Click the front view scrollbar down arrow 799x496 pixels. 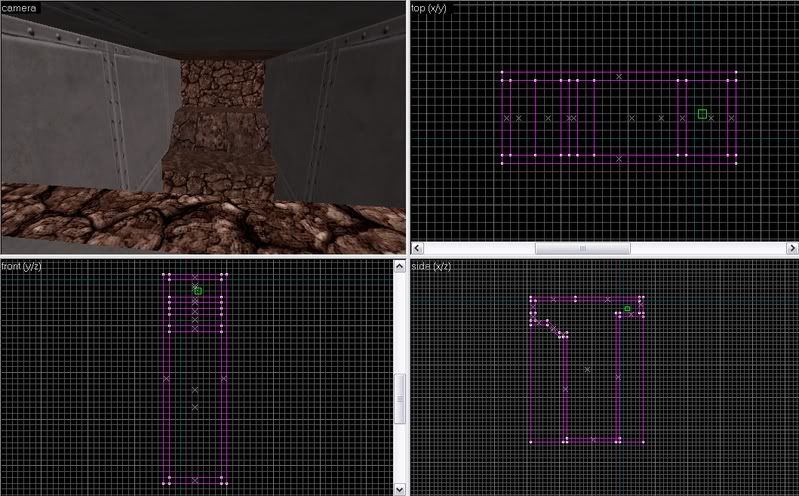(x=401, y=488)
